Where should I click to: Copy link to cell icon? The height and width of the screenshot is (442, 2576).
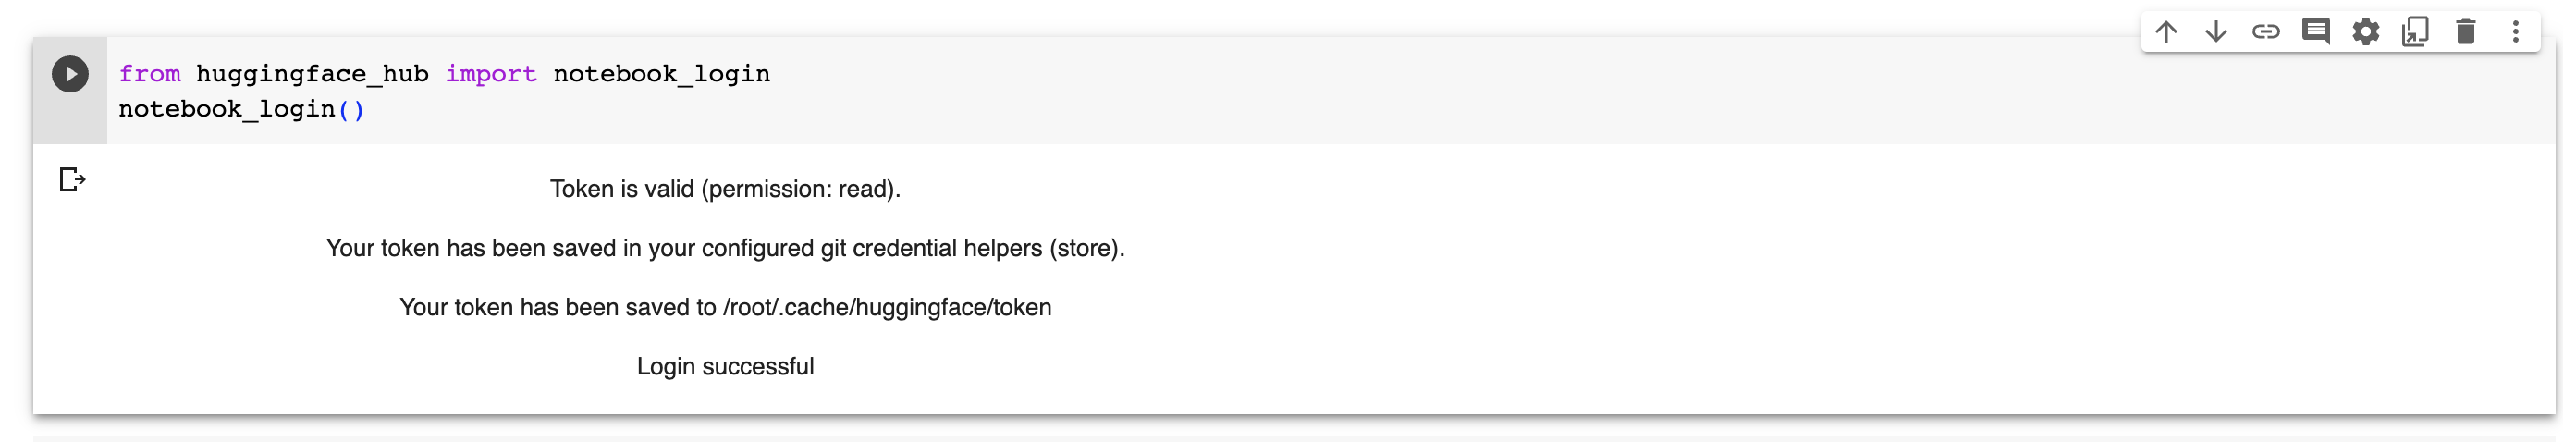point(2266,32)
